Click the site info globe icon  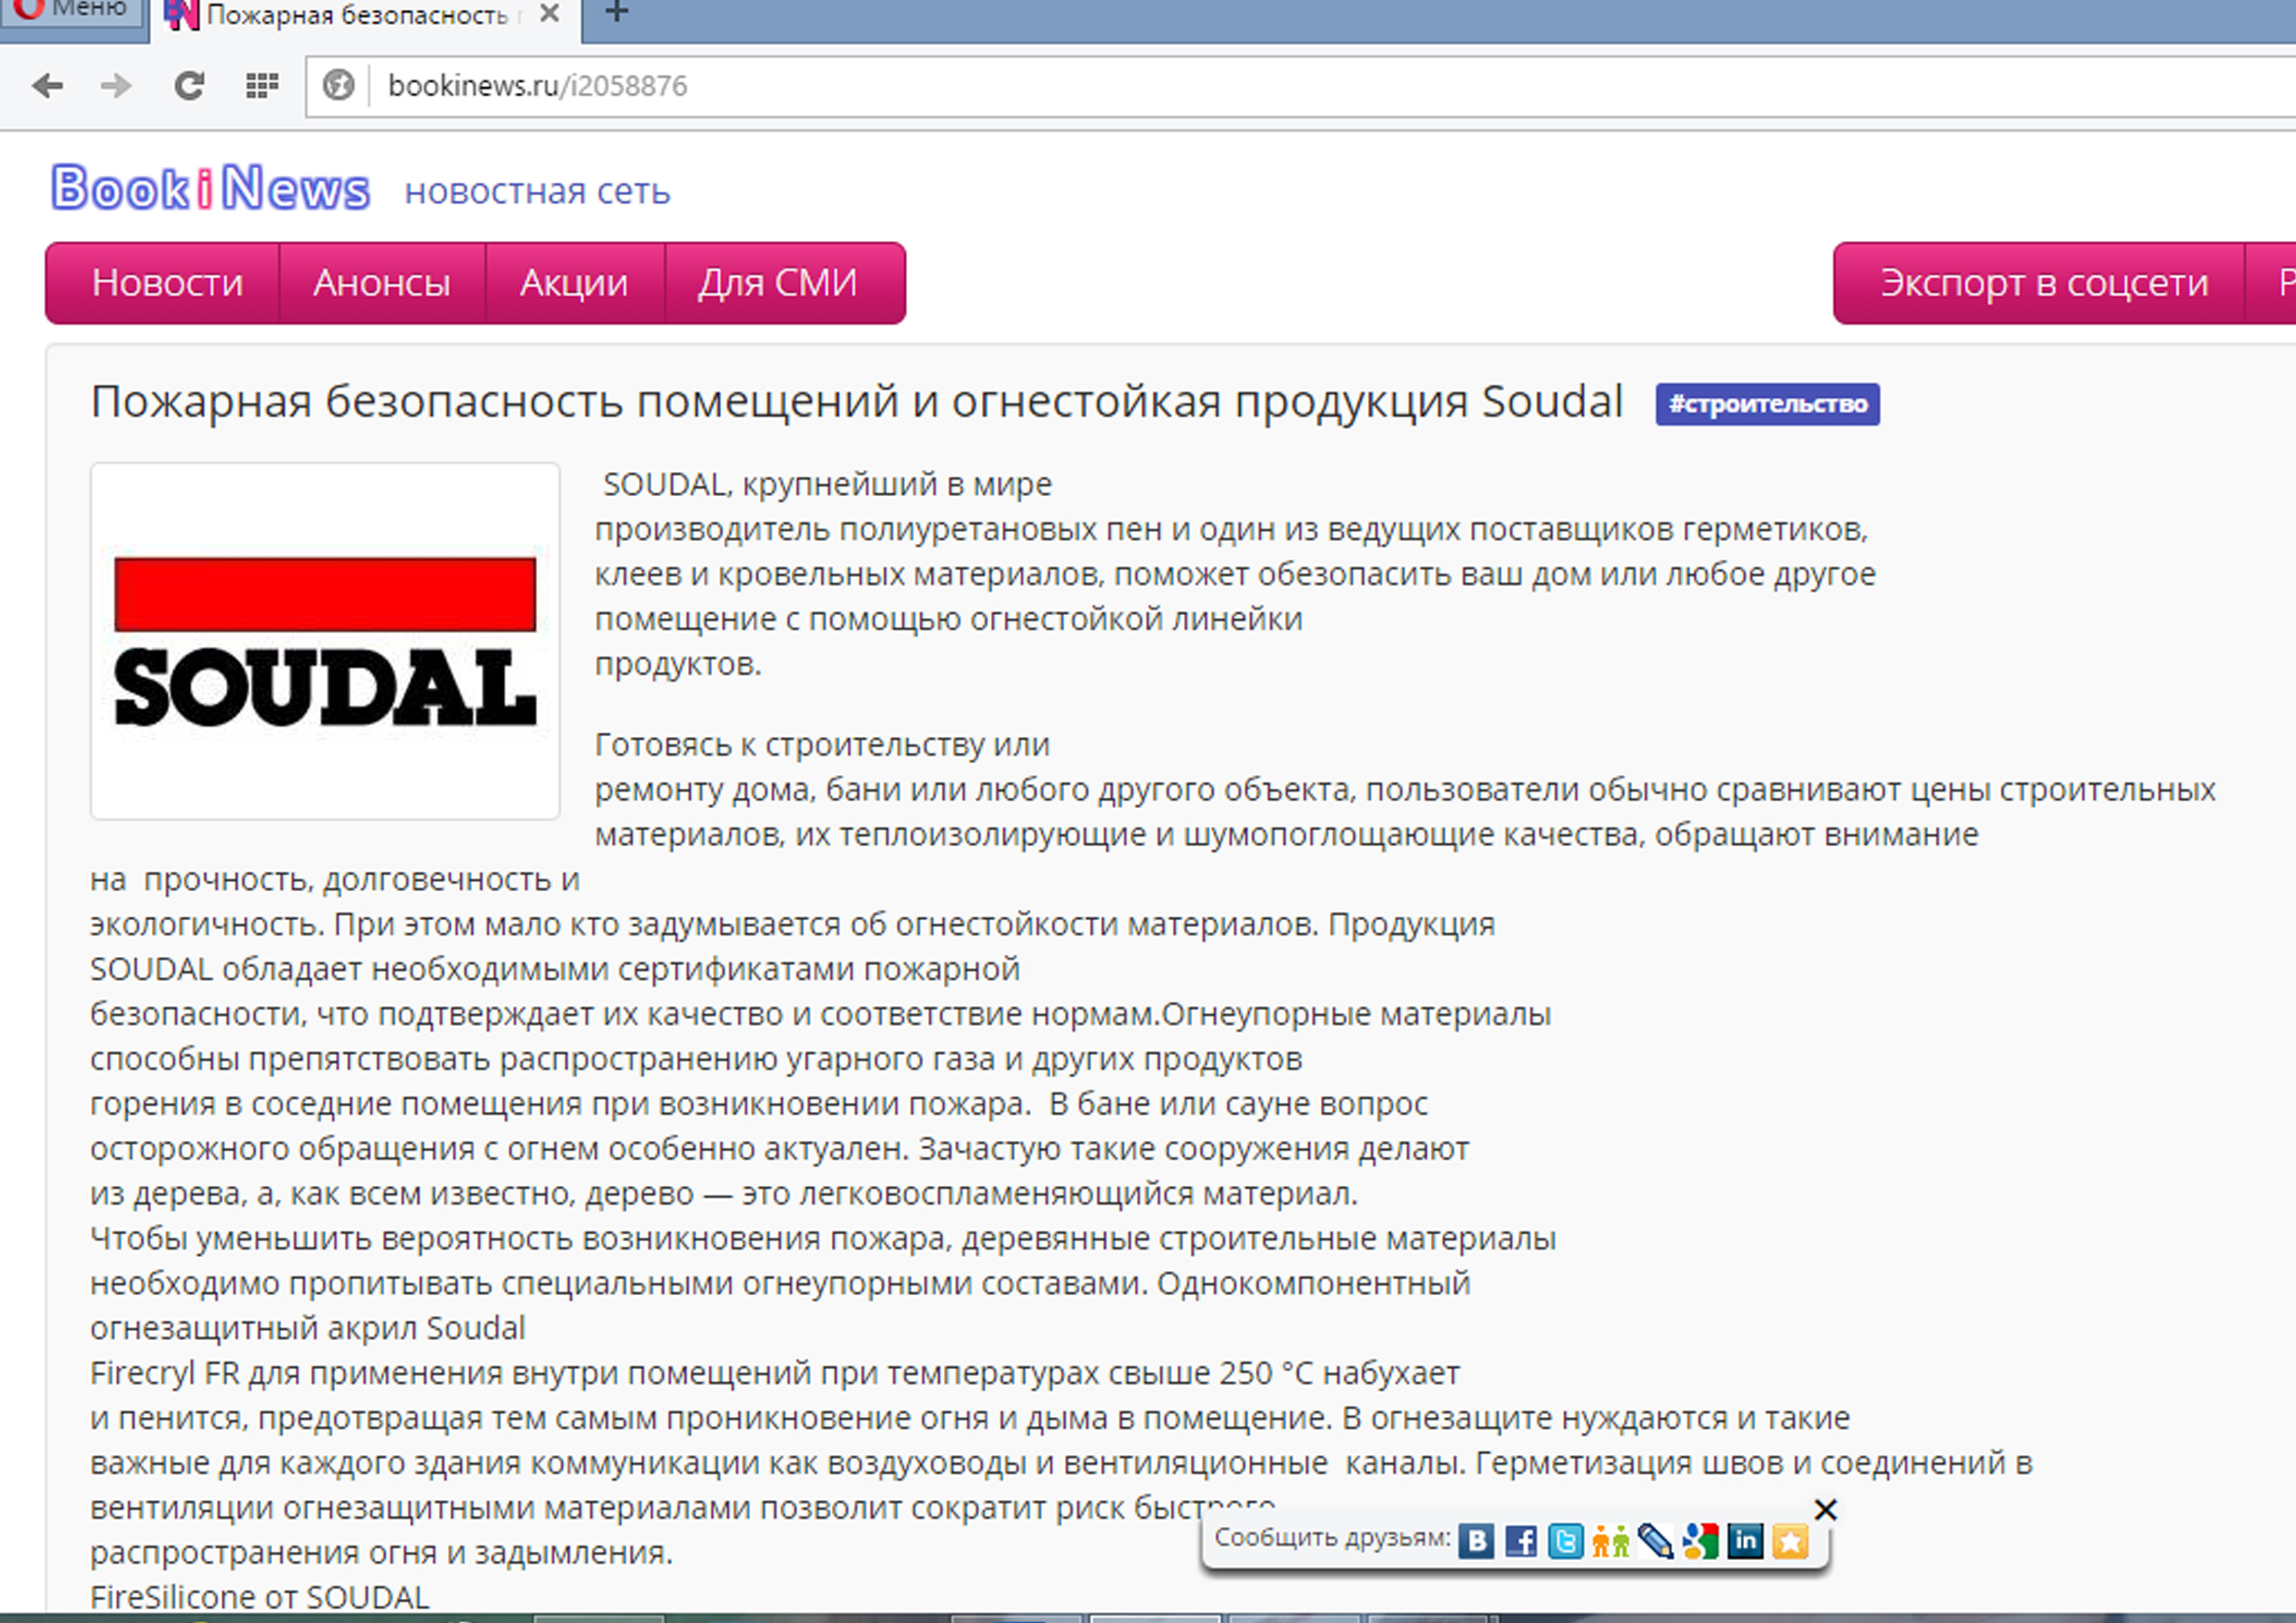(339, 86)
